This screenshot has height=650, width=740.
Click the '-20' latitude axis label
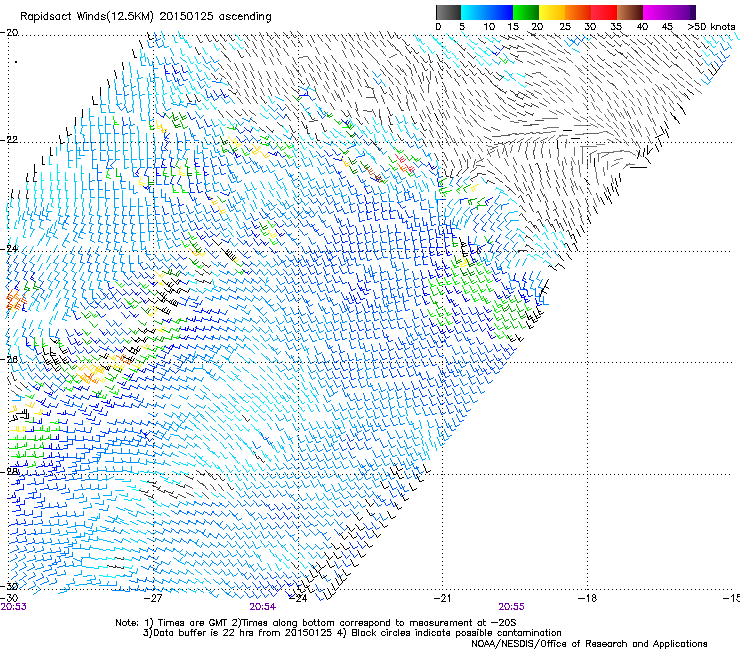[9, 33]
